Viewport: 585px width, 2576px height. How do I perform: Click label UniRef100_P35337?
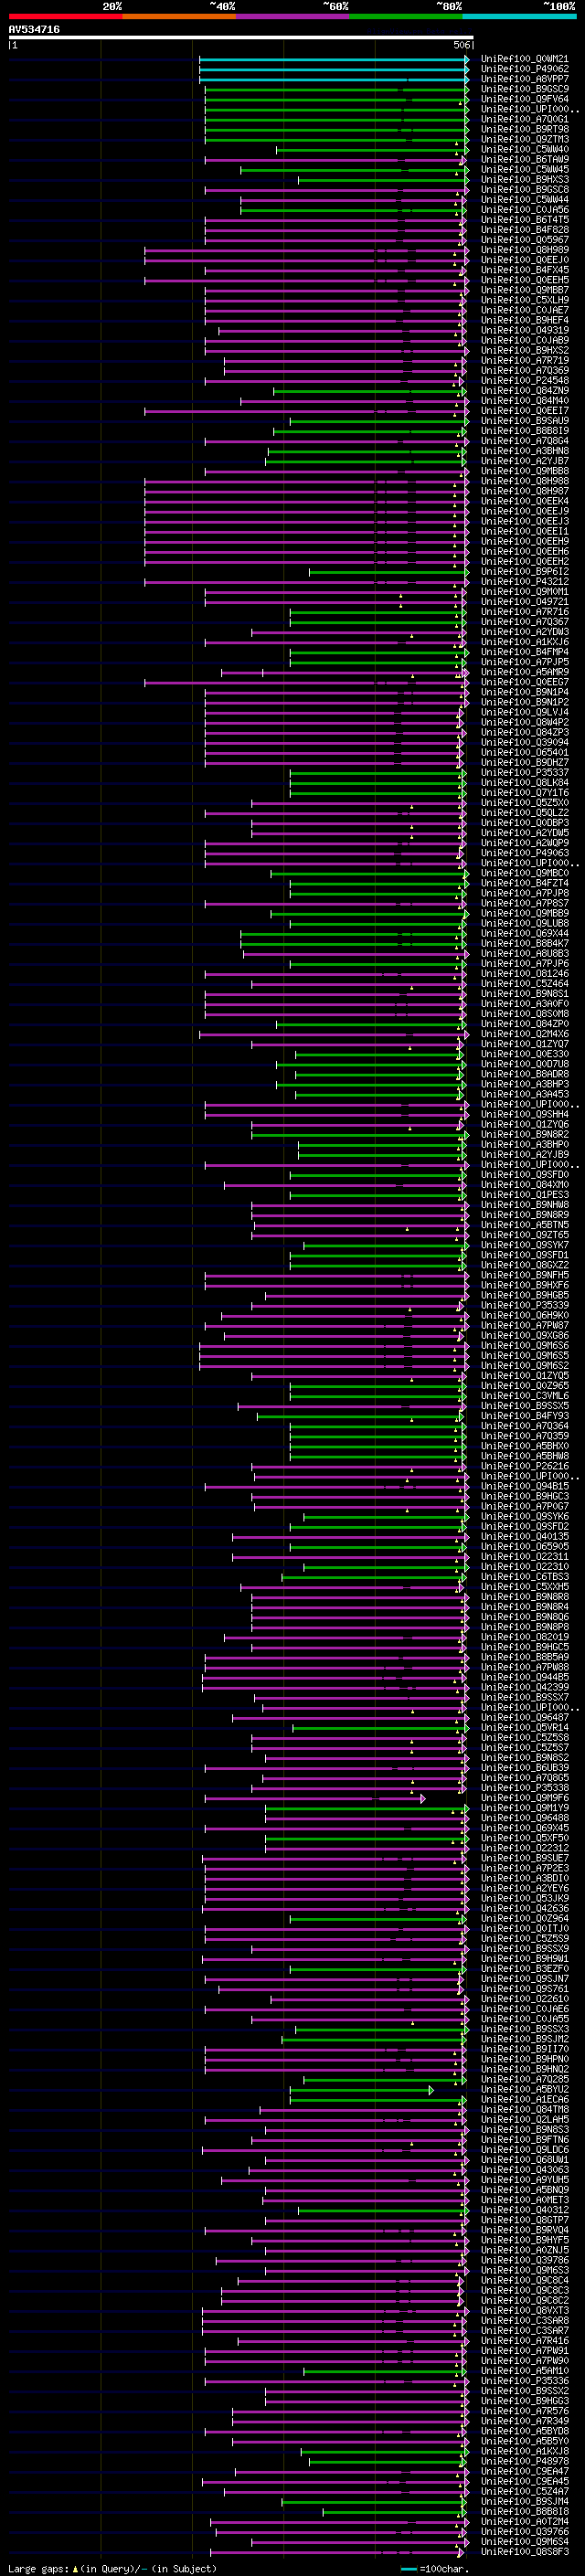coord(525,773)
